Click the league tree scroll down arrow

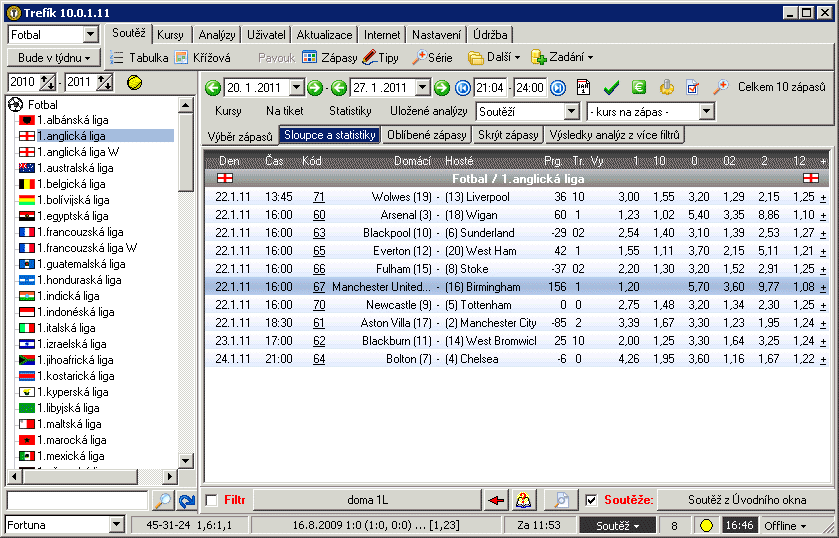tap(186, 460)
